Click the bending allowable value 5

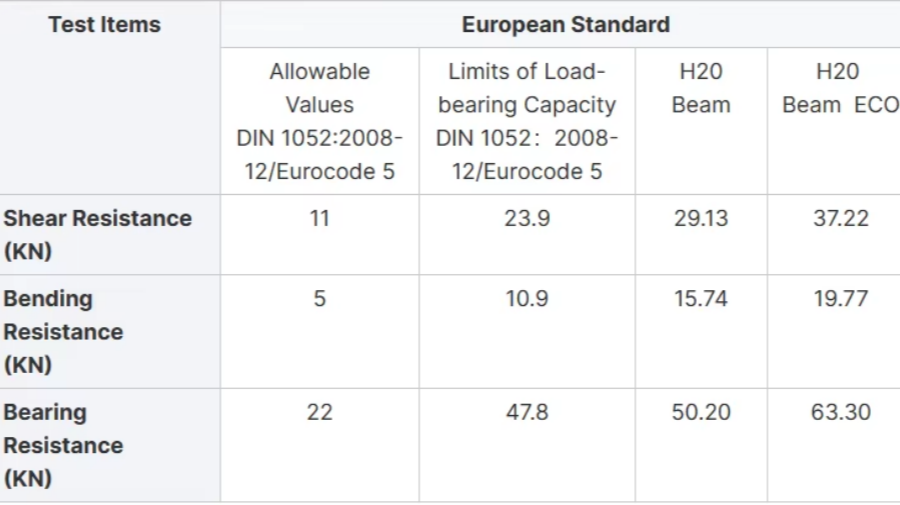pyautogui.click(x=319, y=299)
